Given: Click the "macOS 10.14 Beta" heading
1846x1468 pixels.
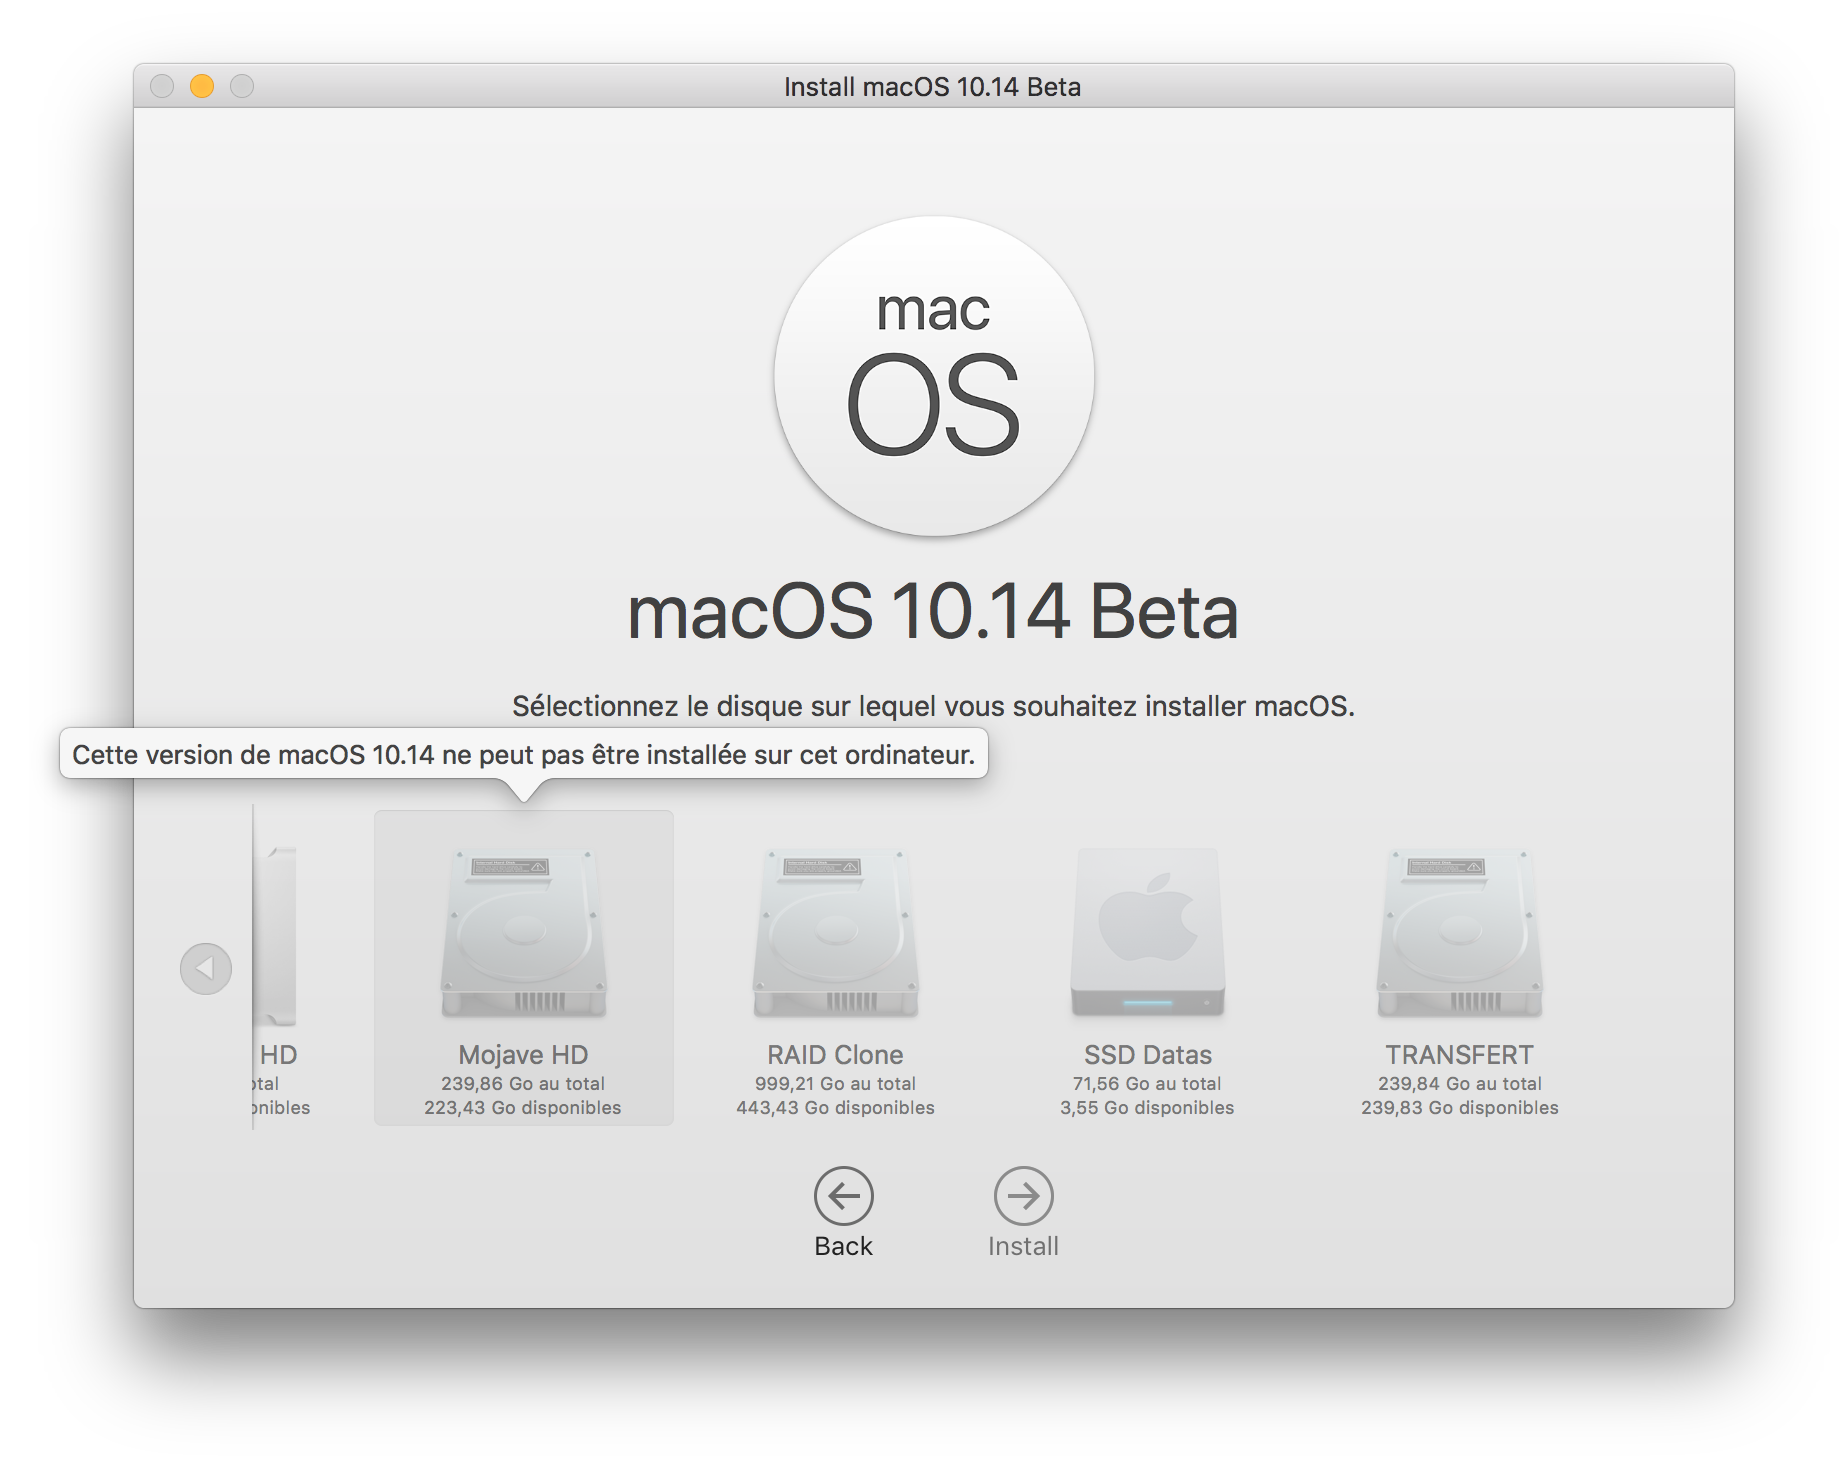Looking at the screenshot, I should (933, 612).
